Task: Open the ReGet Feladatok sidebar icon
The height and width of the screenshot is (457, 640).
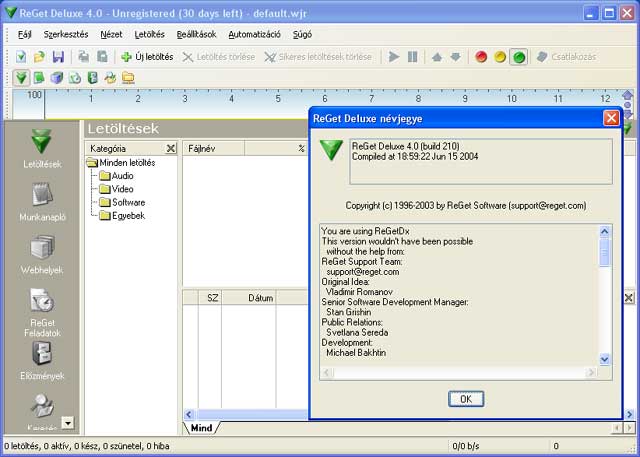Action: pyautogui.click(x=41, y=310)
